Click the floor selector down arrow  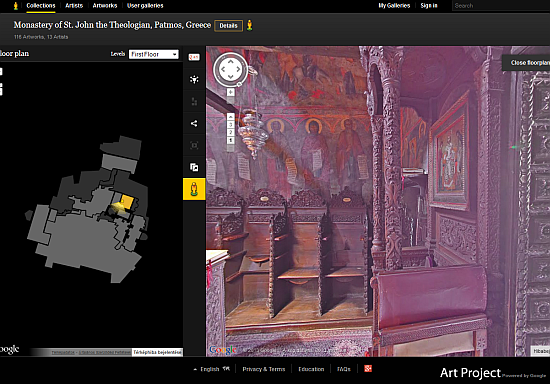(230, 148)
